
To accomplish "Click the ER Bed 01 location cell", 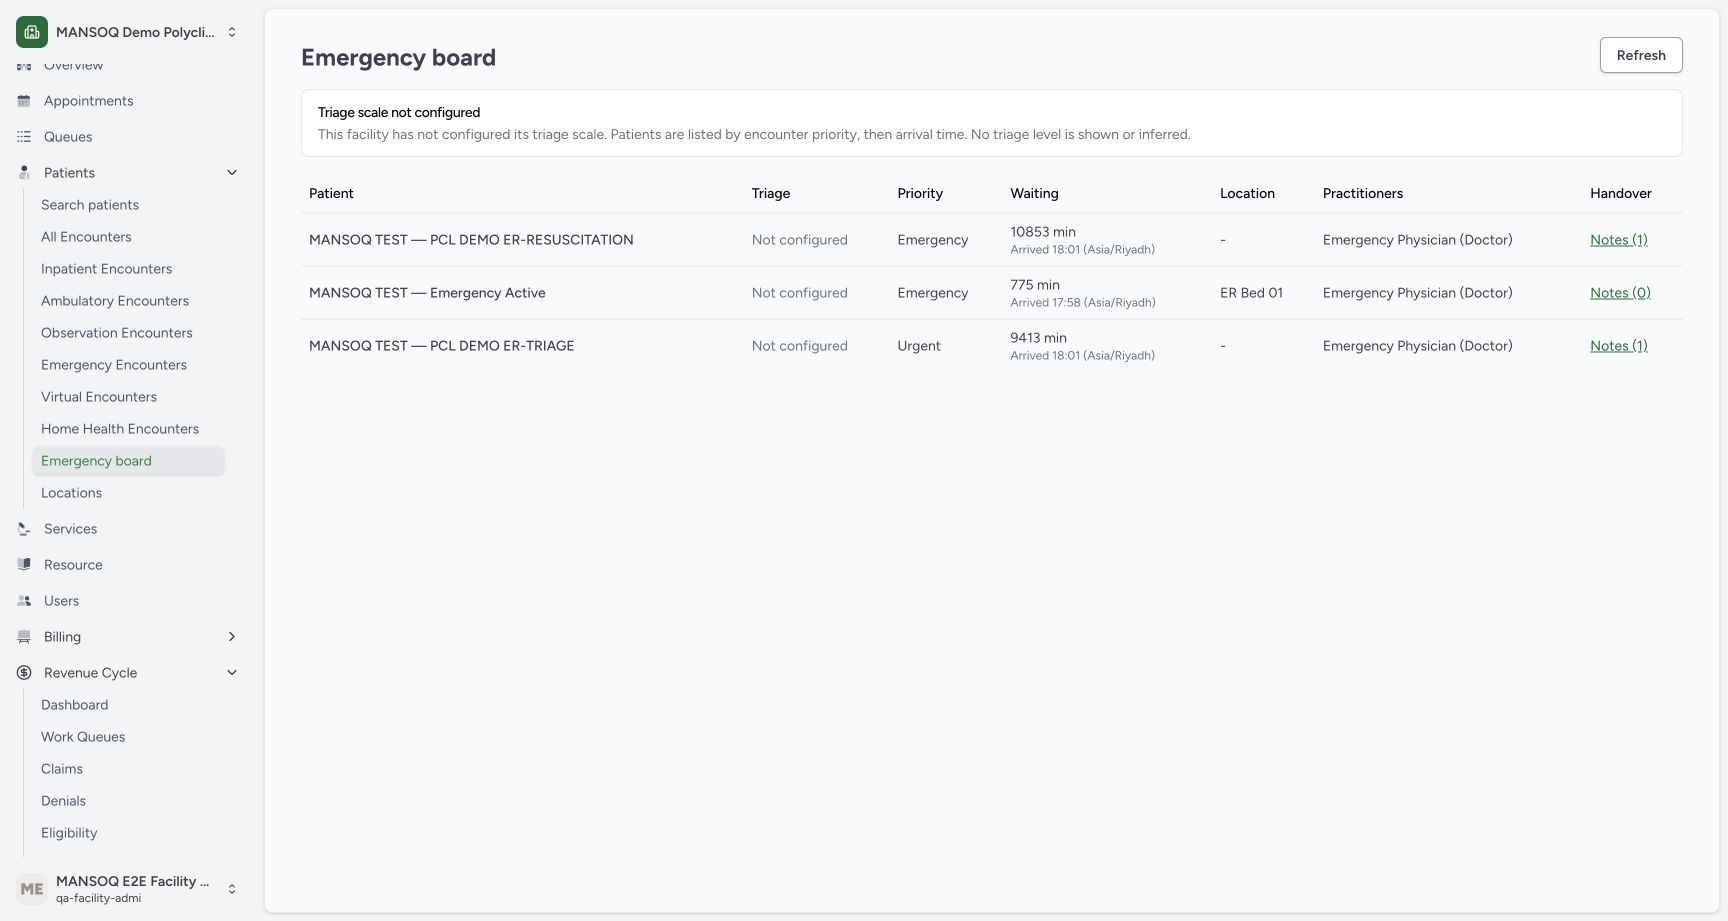I will [1251, 293].
